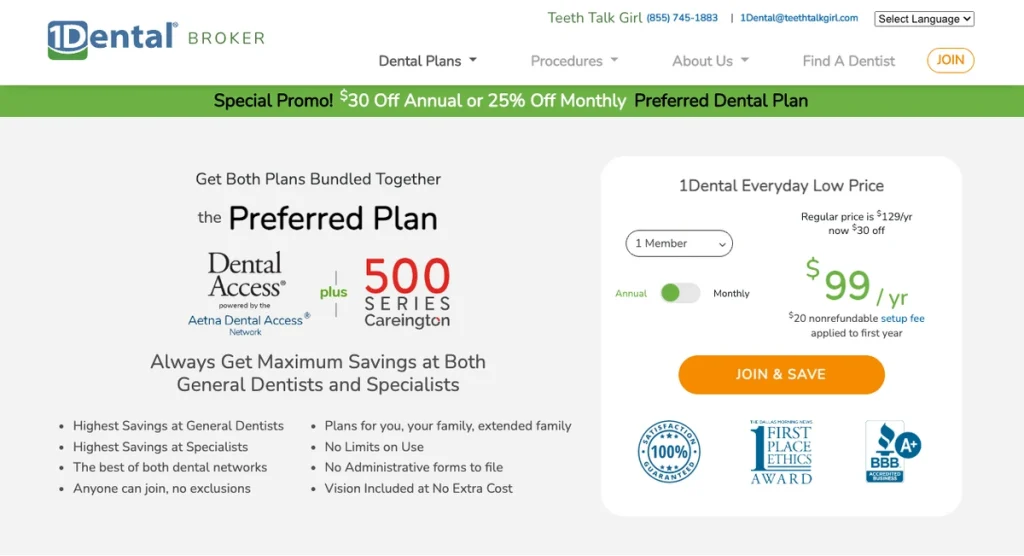This screenshot has width=1024, height=556.
Task: Click the First Place Ethics Award badge
Action: 781,452
